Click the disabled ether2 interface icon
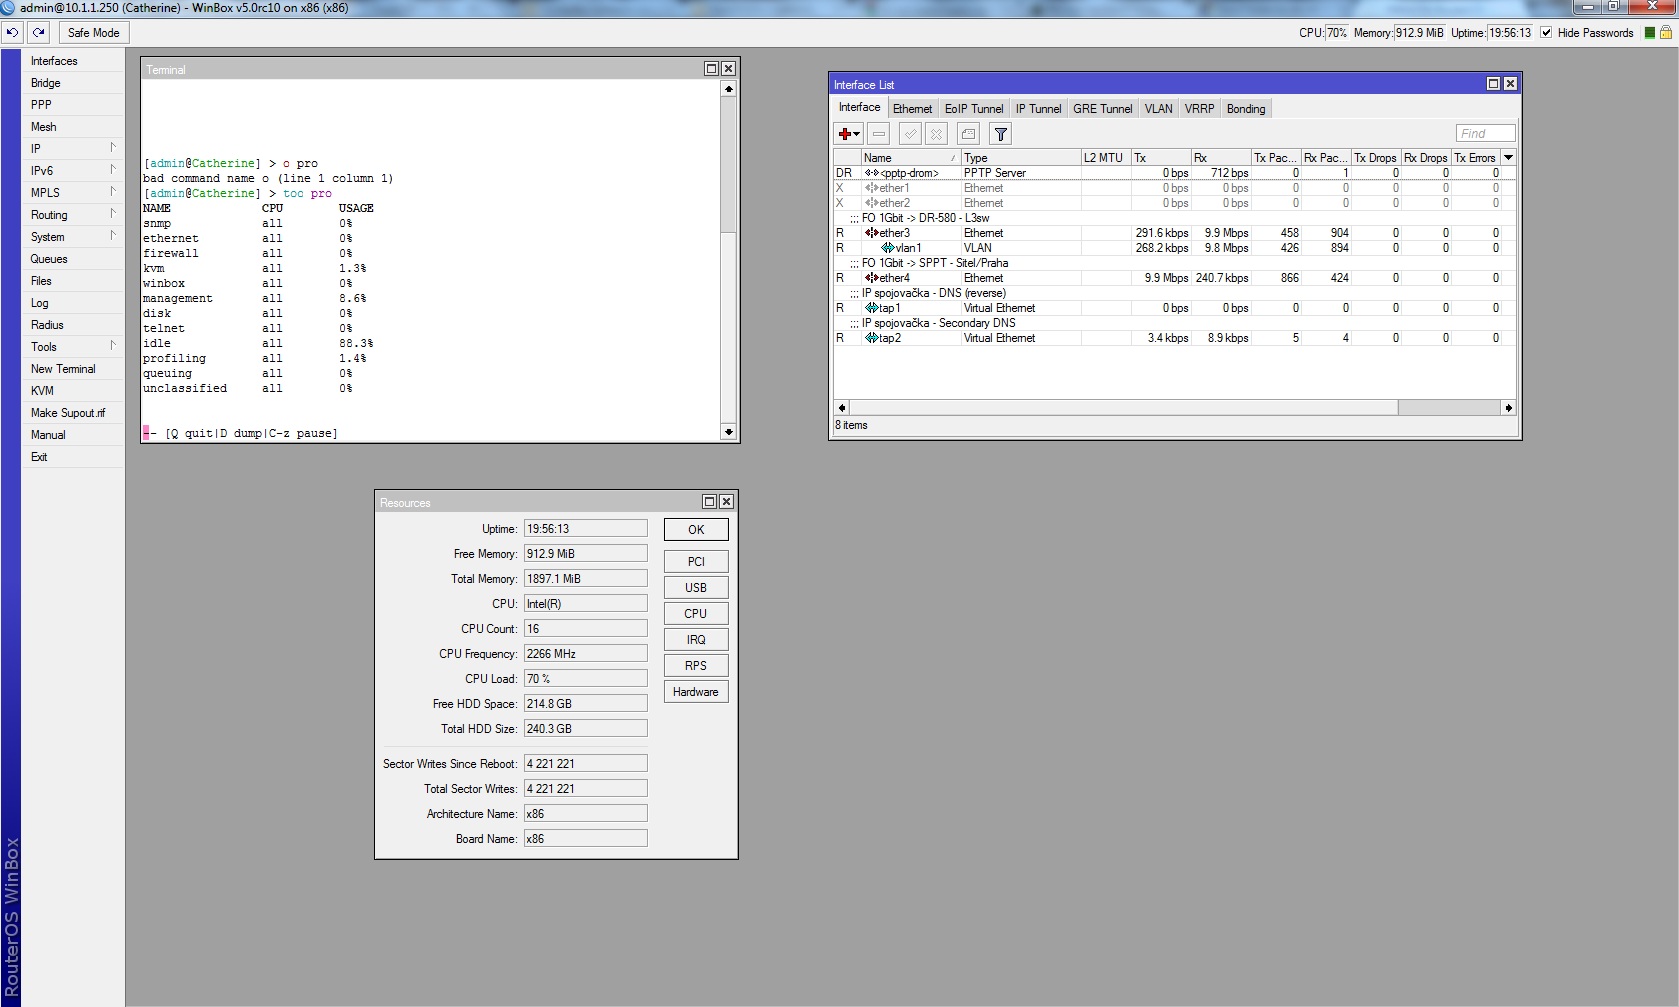This screenshot has width=1679, height=1007. (872, 203)
